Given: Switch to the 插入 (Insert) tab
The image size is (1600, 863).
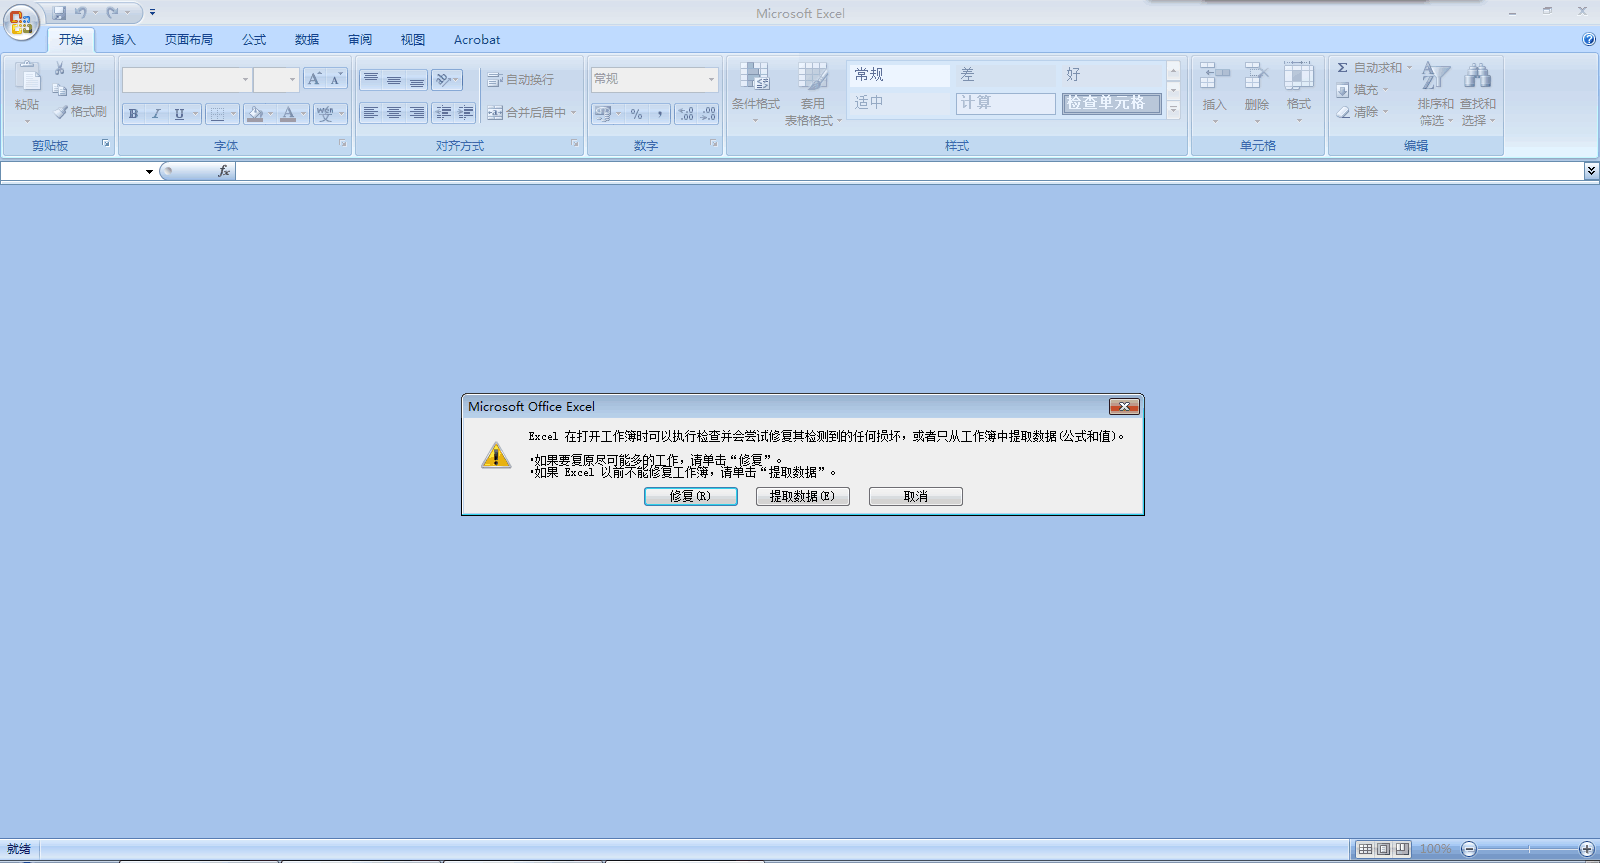Looking at the screenshot, I should (123, 40).
